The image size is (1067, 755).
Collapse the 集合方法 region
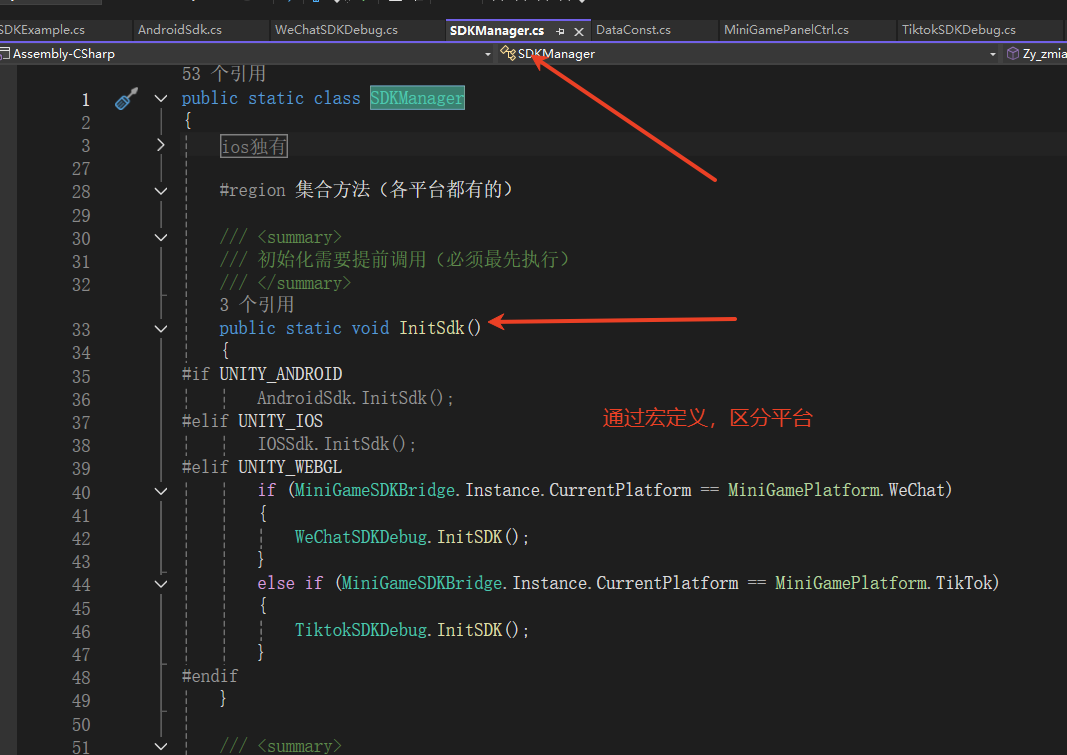161,190
